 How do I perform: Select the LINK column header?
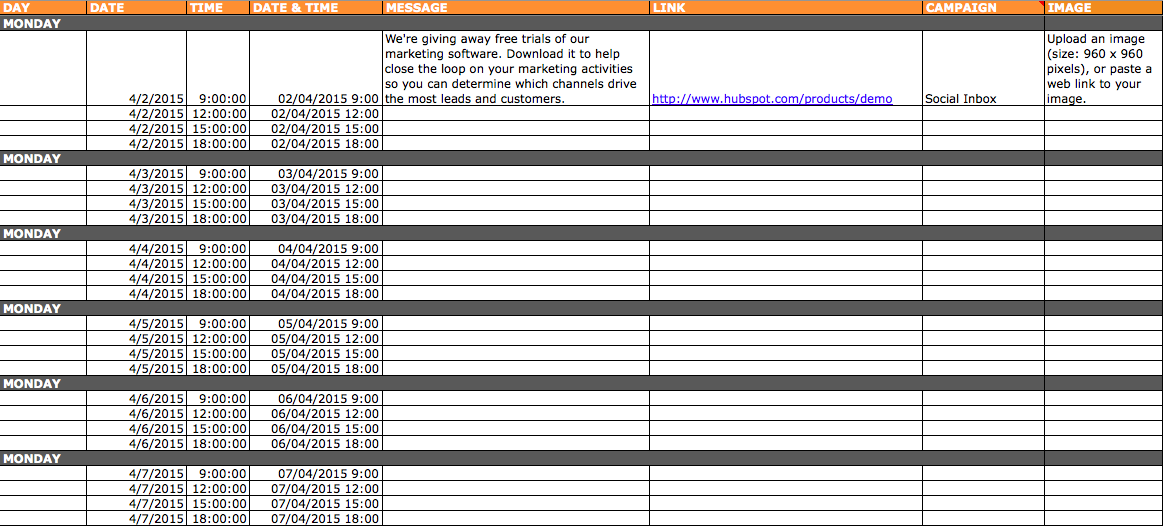click(x=786, y=7)
